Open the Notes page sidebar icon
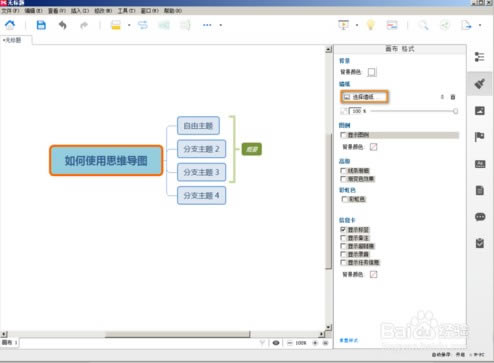 (480, 190)
